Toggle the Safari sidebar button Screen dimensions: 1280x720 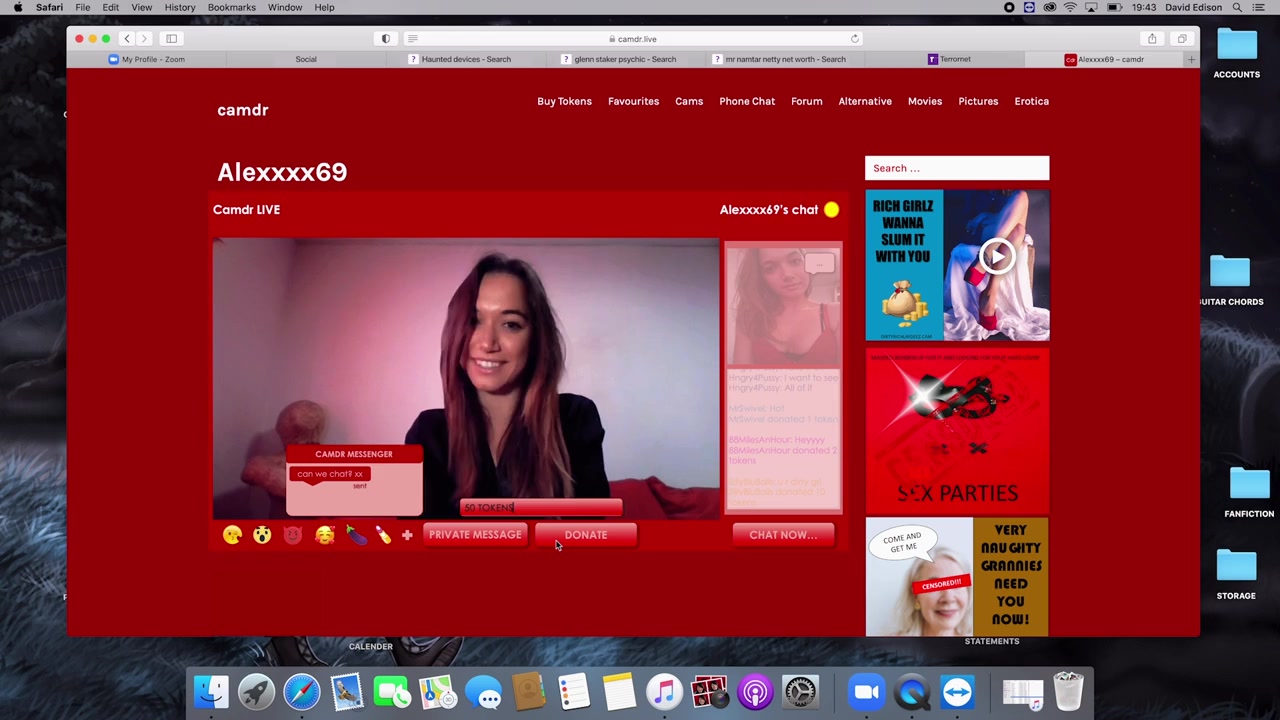171,39
